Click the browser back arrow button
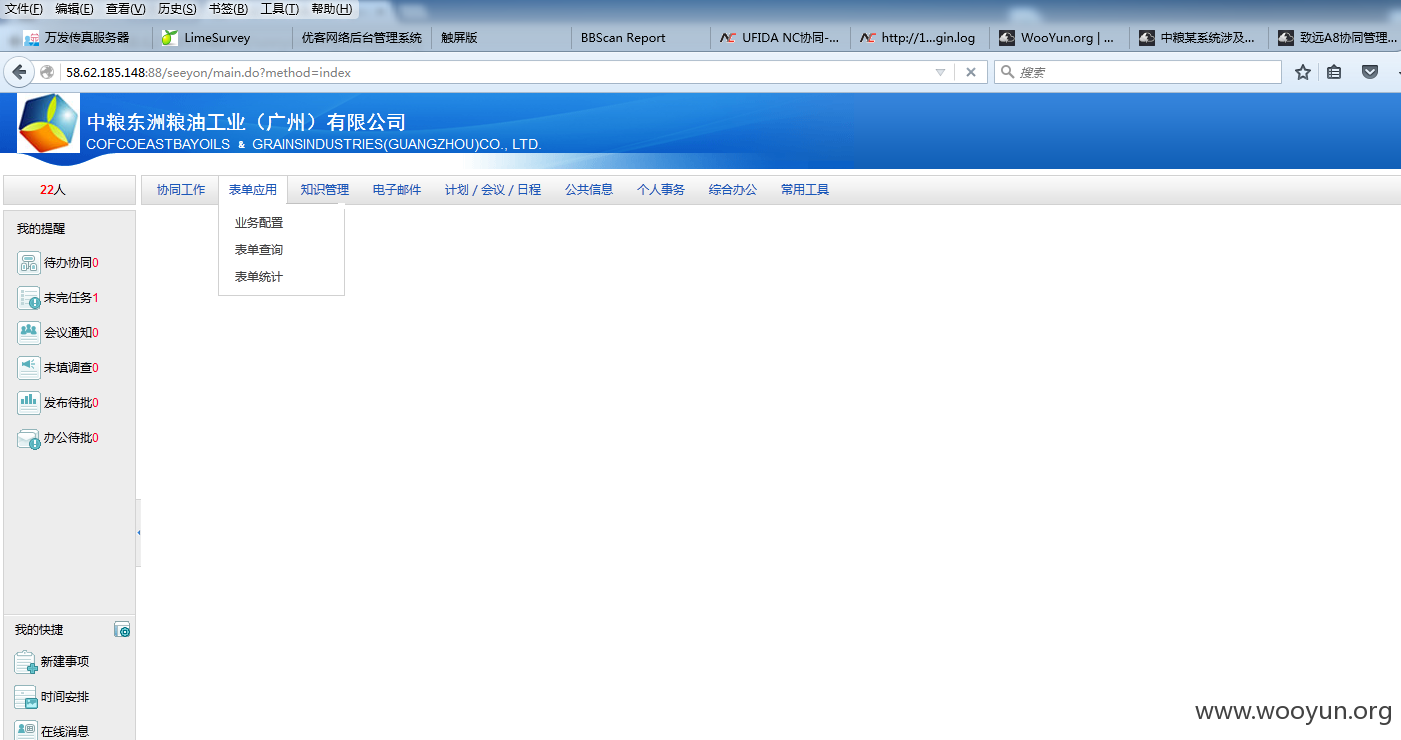 19,72
